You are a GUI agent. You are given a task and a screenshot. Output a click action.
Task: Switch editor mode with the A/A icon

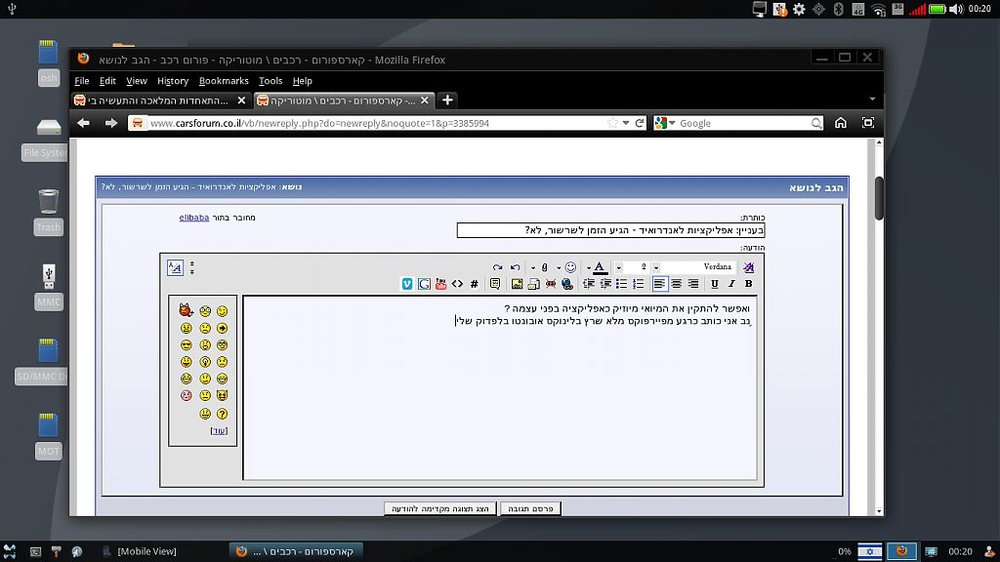coord(175,268)
